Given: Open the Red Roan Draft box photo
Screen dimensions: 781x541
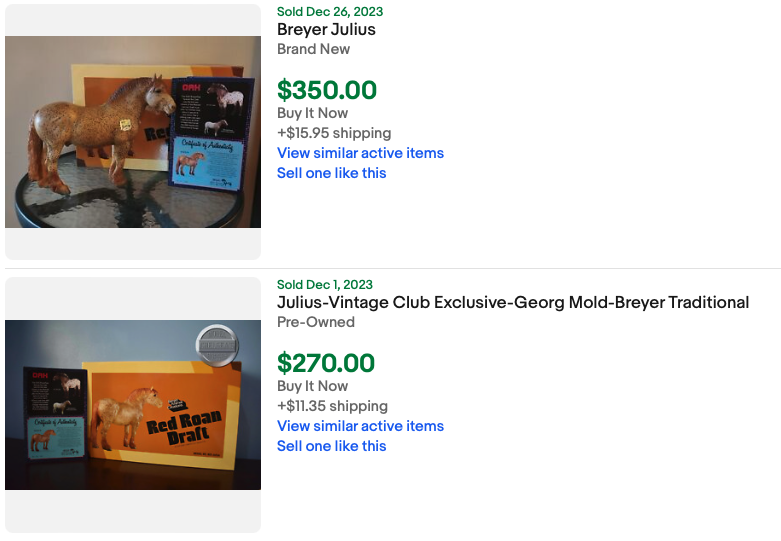Looking at the screenshot, I should (133, 405).
